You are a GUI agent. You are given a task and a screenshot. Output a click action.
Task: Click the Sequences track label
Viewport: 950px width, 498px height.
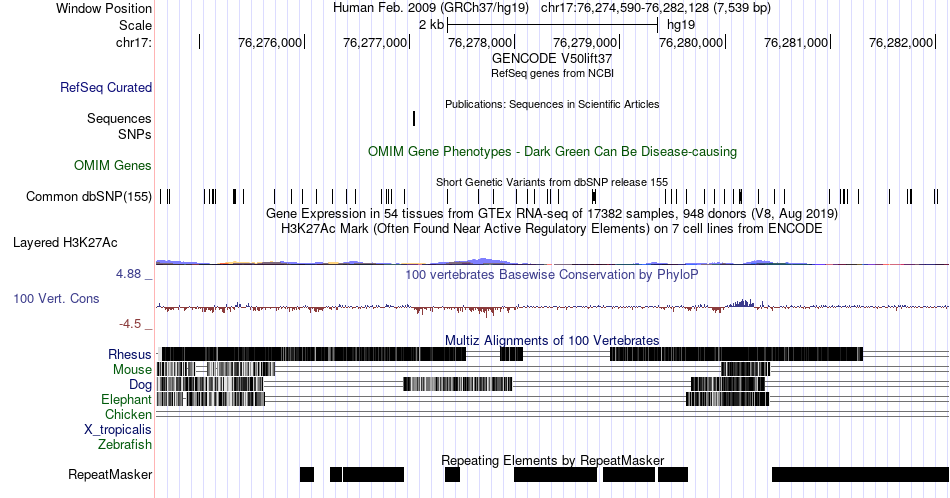119,118
